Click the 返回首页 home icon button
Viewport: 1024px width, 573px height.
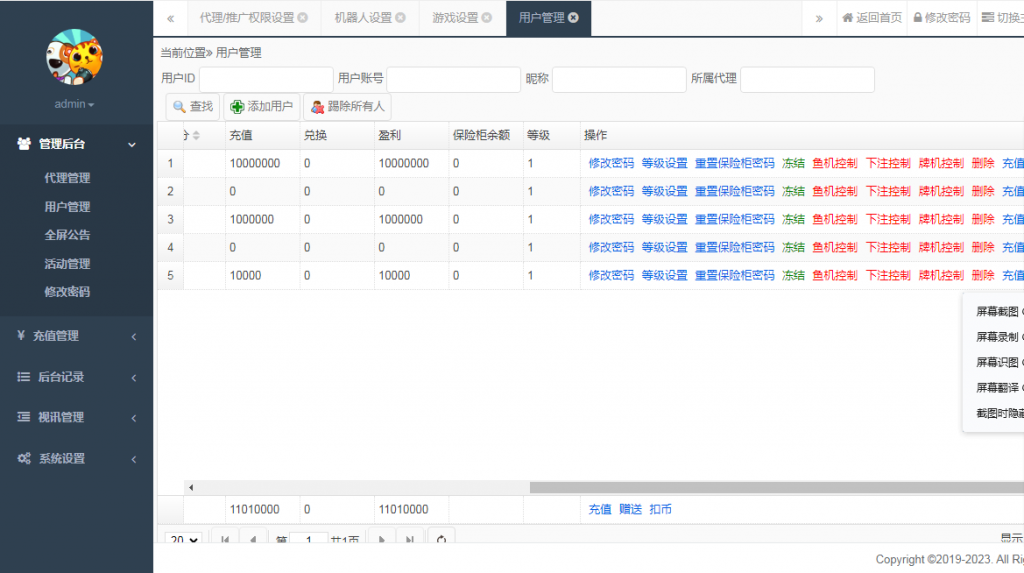coord(871,18)
